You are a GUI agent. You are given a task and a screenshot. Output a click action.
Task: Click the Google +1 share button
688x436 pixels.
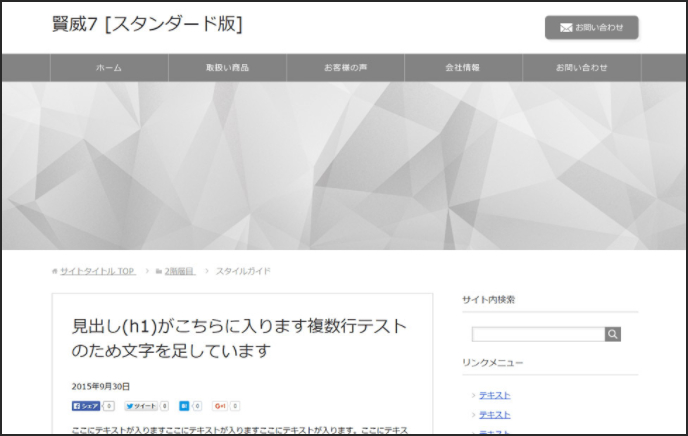(x=220, y=406)
